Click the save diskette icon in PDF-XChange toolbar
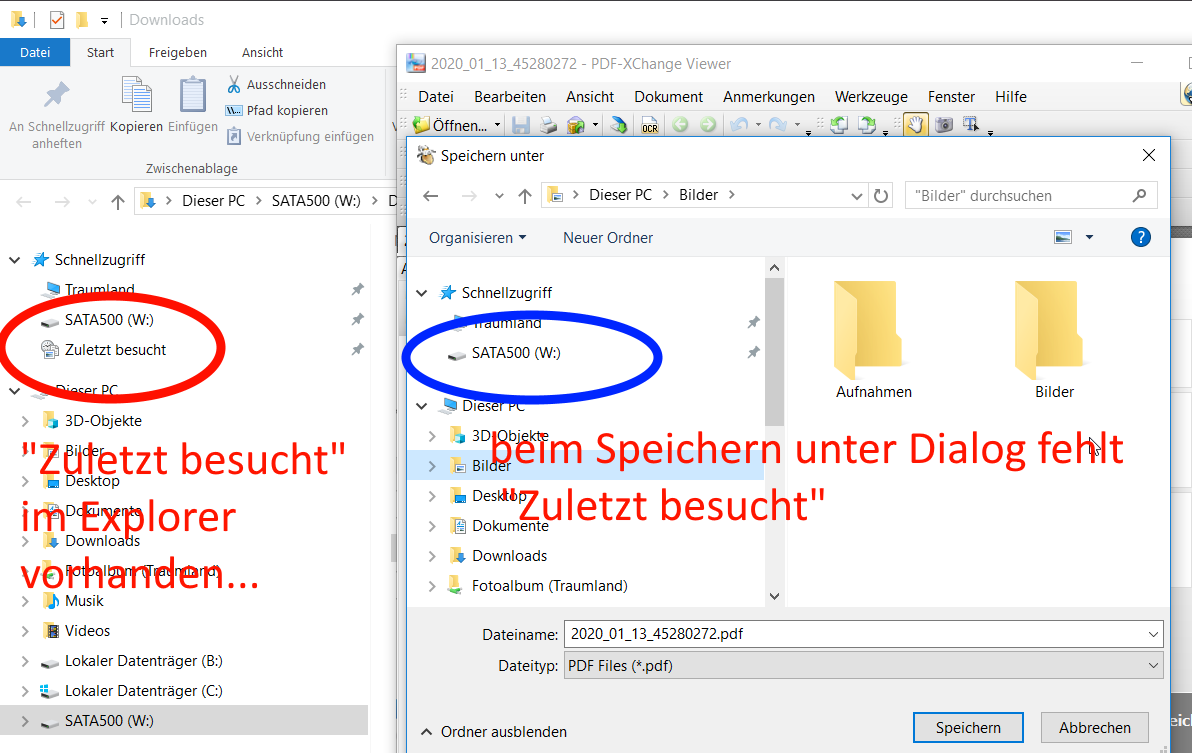Viewport: 1192px width, 753px height. pos(521,125)
